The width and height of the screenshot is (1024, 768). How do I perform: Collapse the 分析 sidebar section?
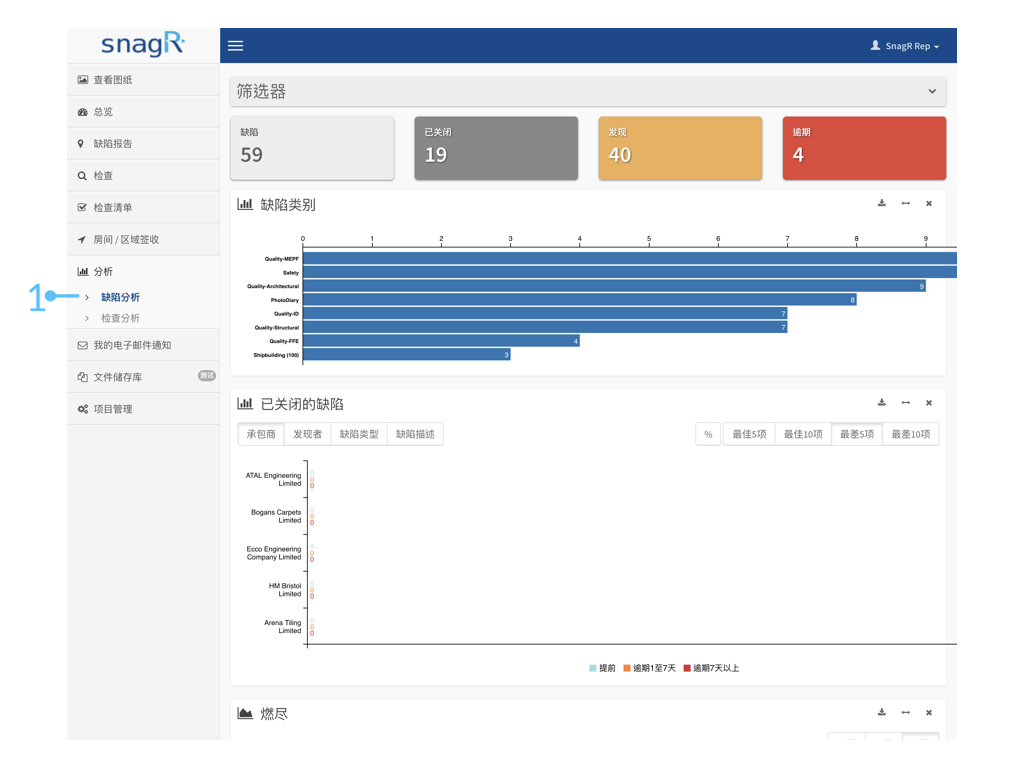coord(143,272)
